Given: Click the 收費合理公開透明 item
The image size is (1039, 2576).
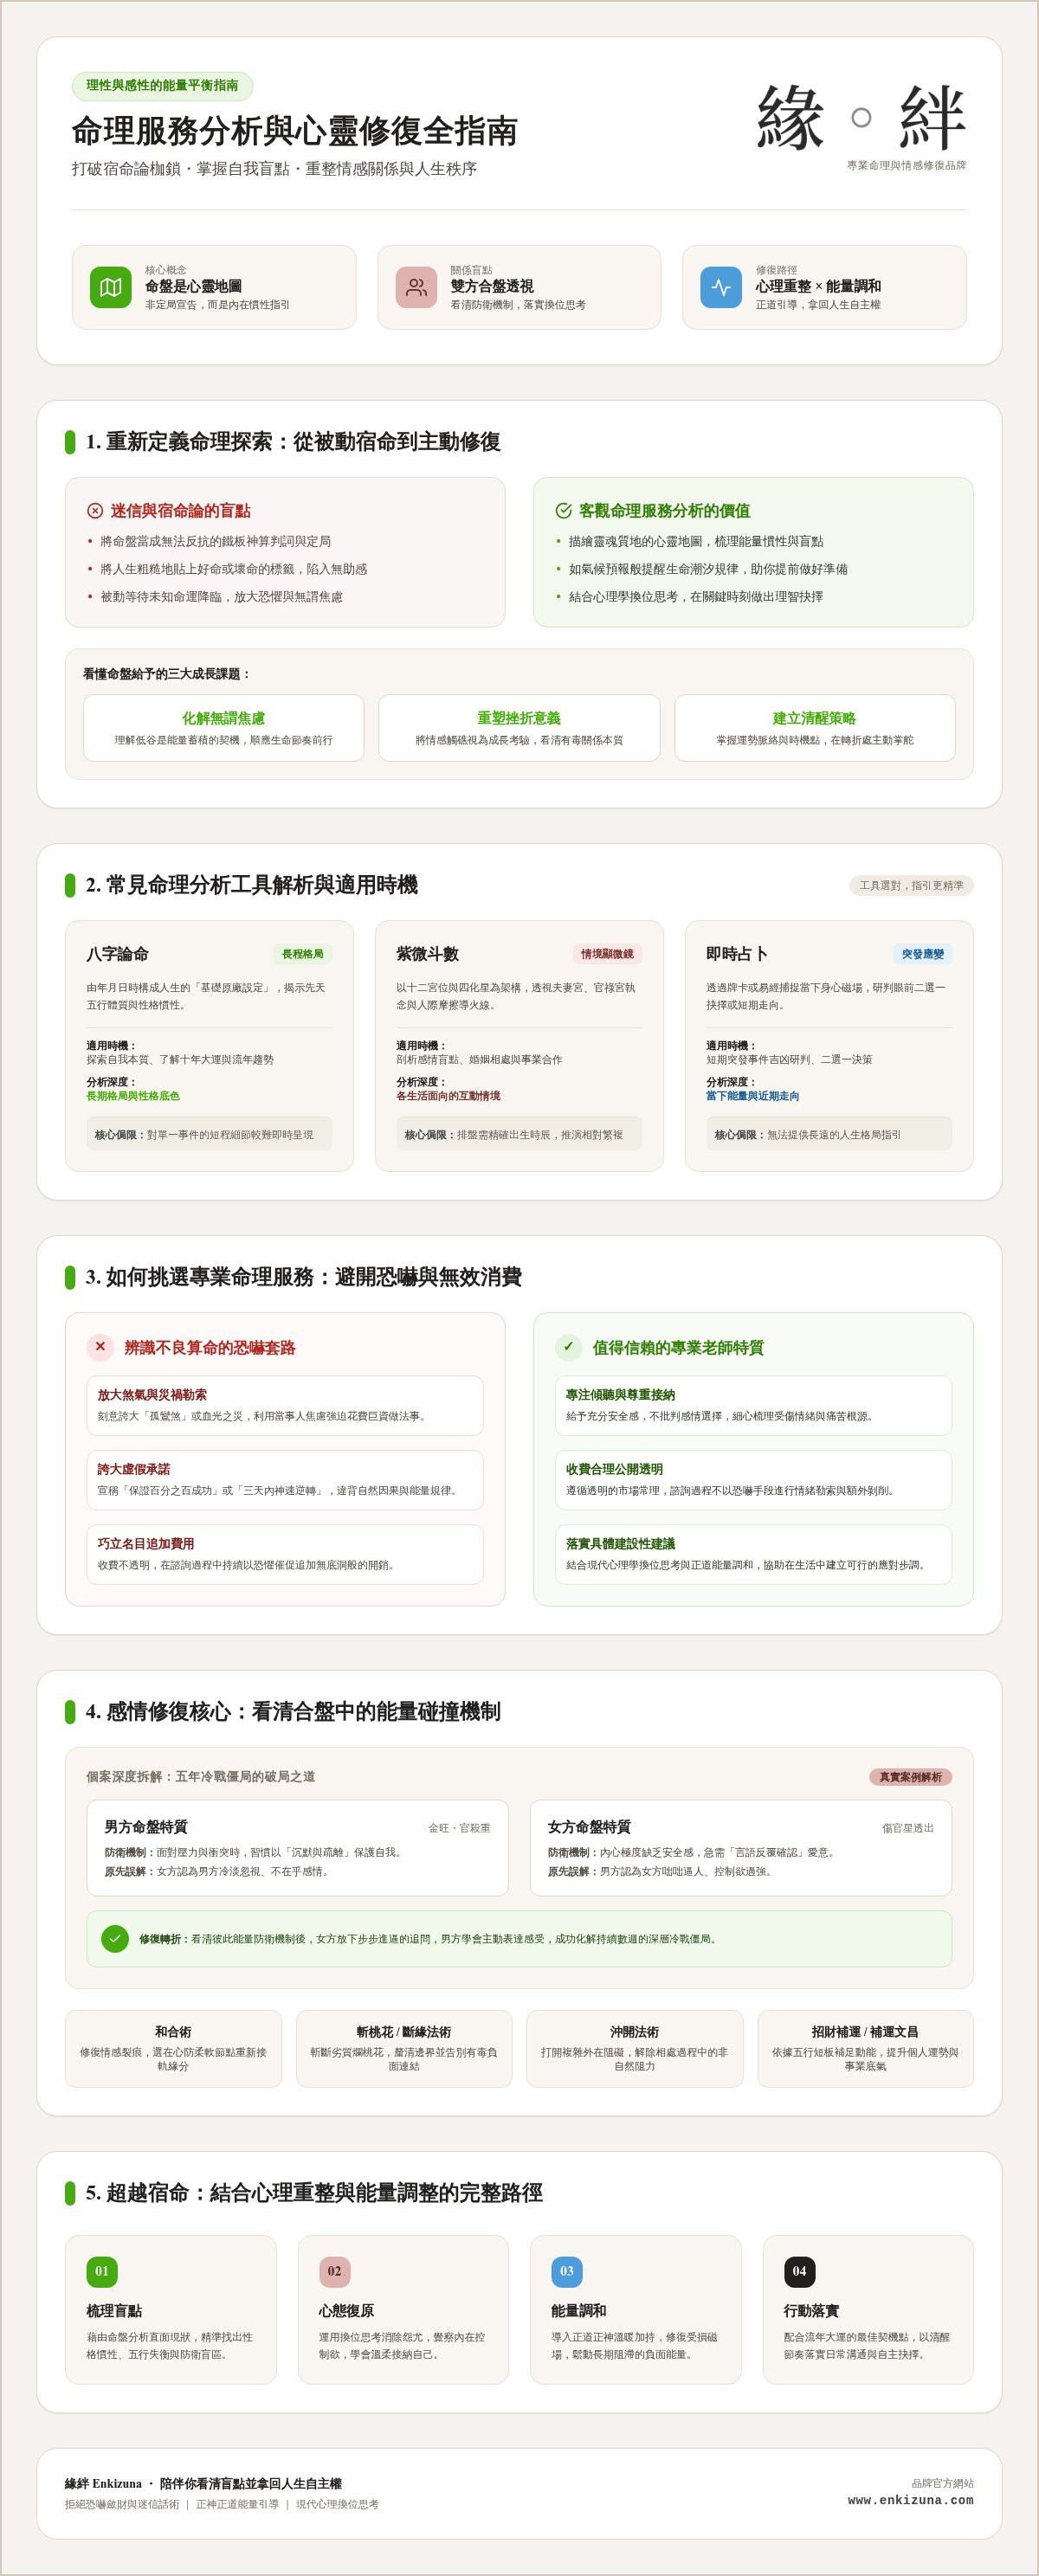Looking at the screenshot, I should click(753, 1480).
